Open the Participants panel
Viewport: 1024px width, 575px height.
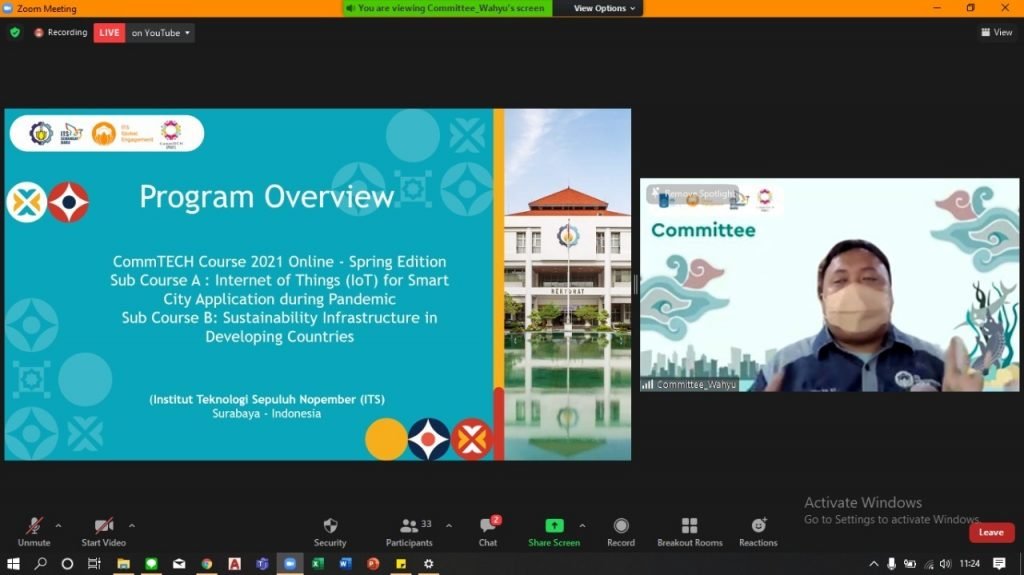point(409,532)
